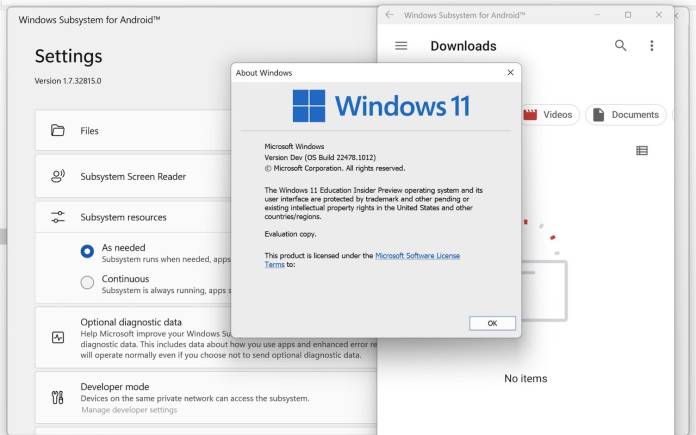
Task: Click the Files folder icon in Settings
Action: [x=58, y=130]
